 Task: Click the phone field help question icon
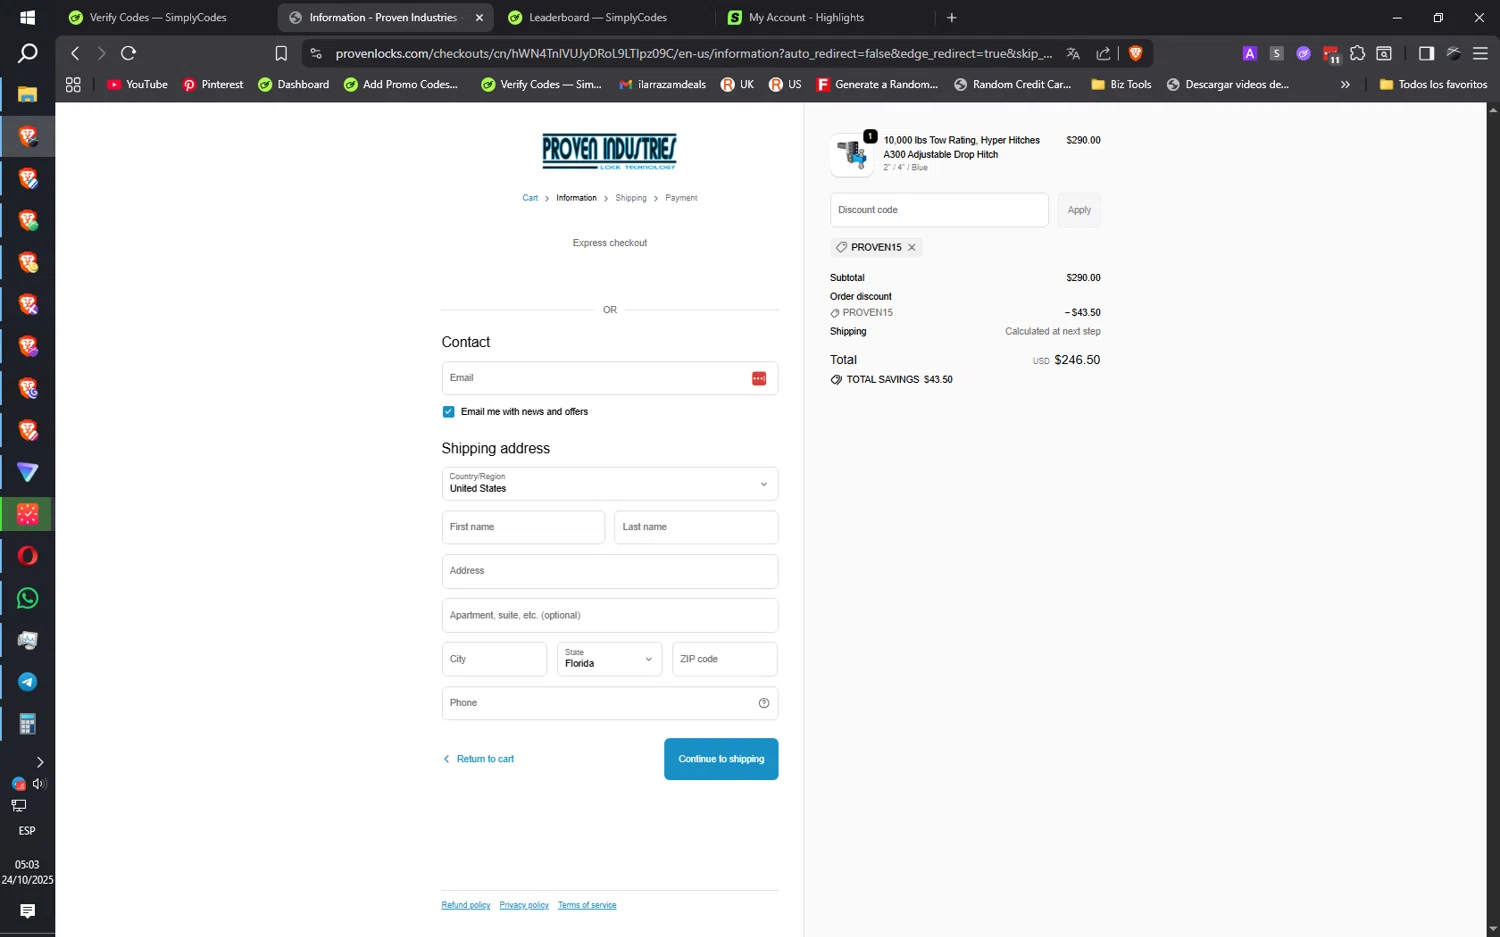click(764, 703)
